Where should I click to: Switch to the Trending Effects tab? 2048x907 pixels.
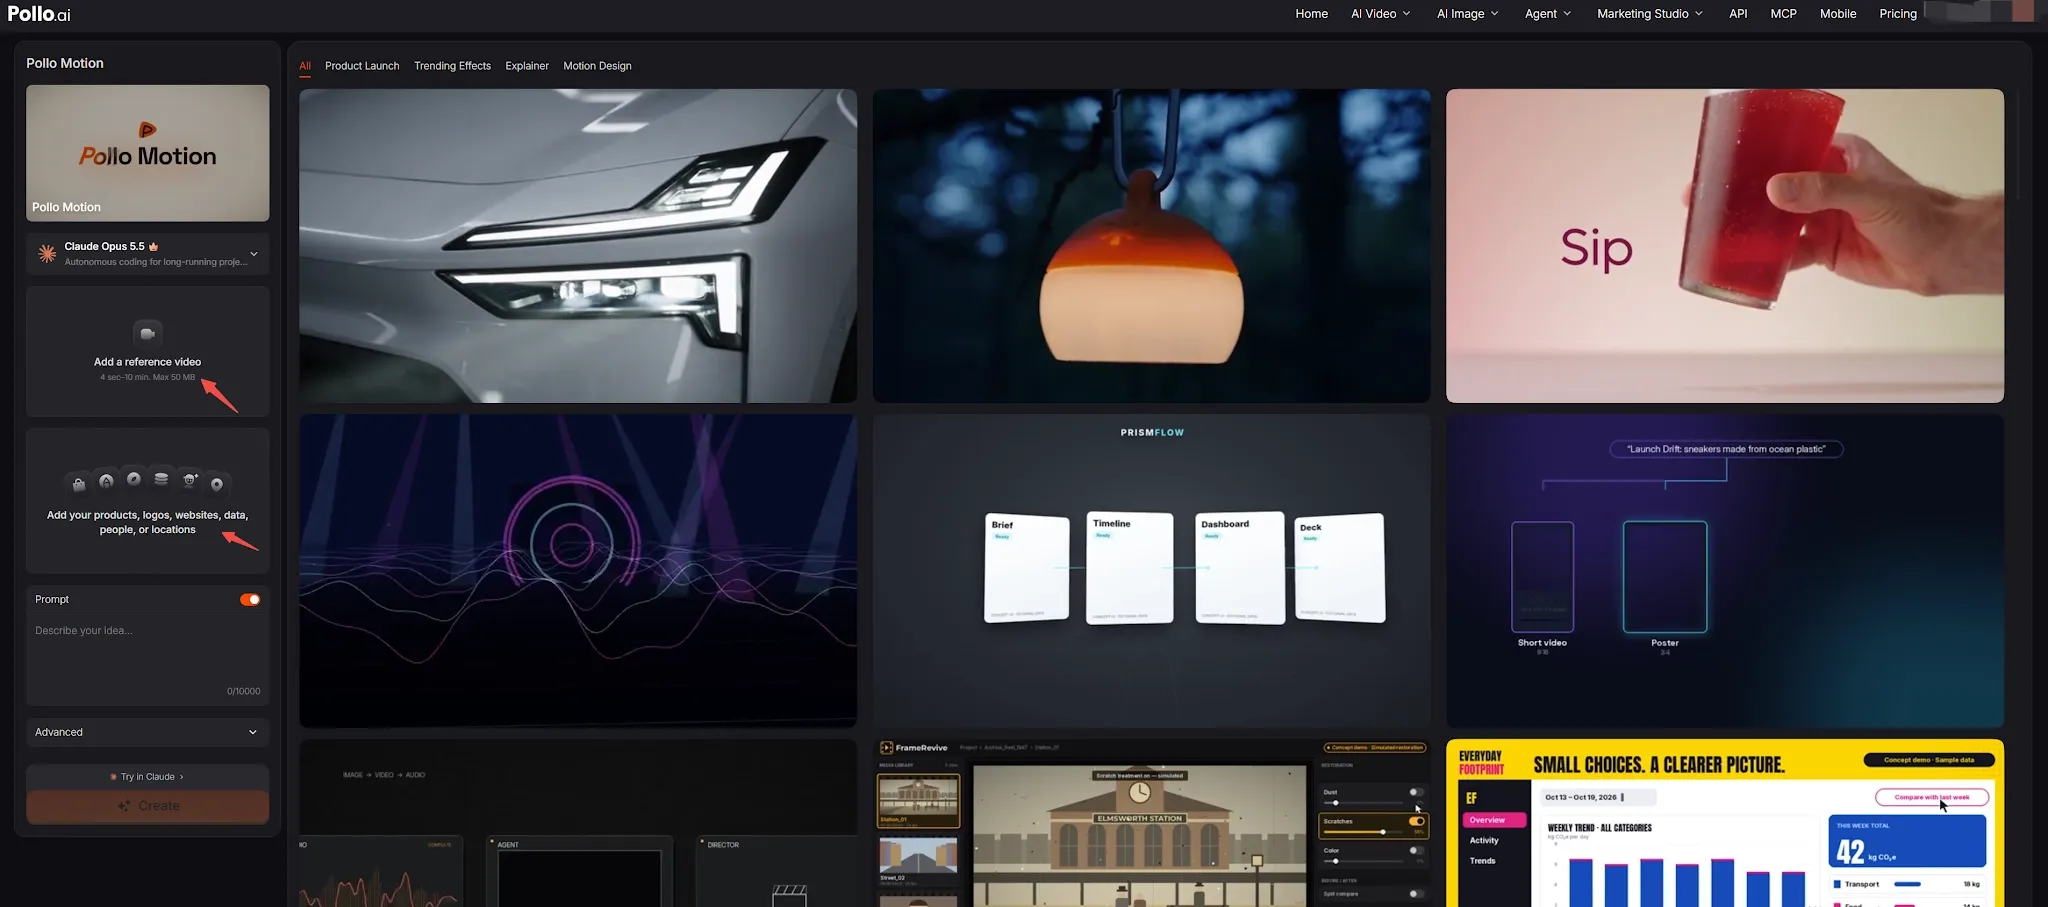coord(452,66)
